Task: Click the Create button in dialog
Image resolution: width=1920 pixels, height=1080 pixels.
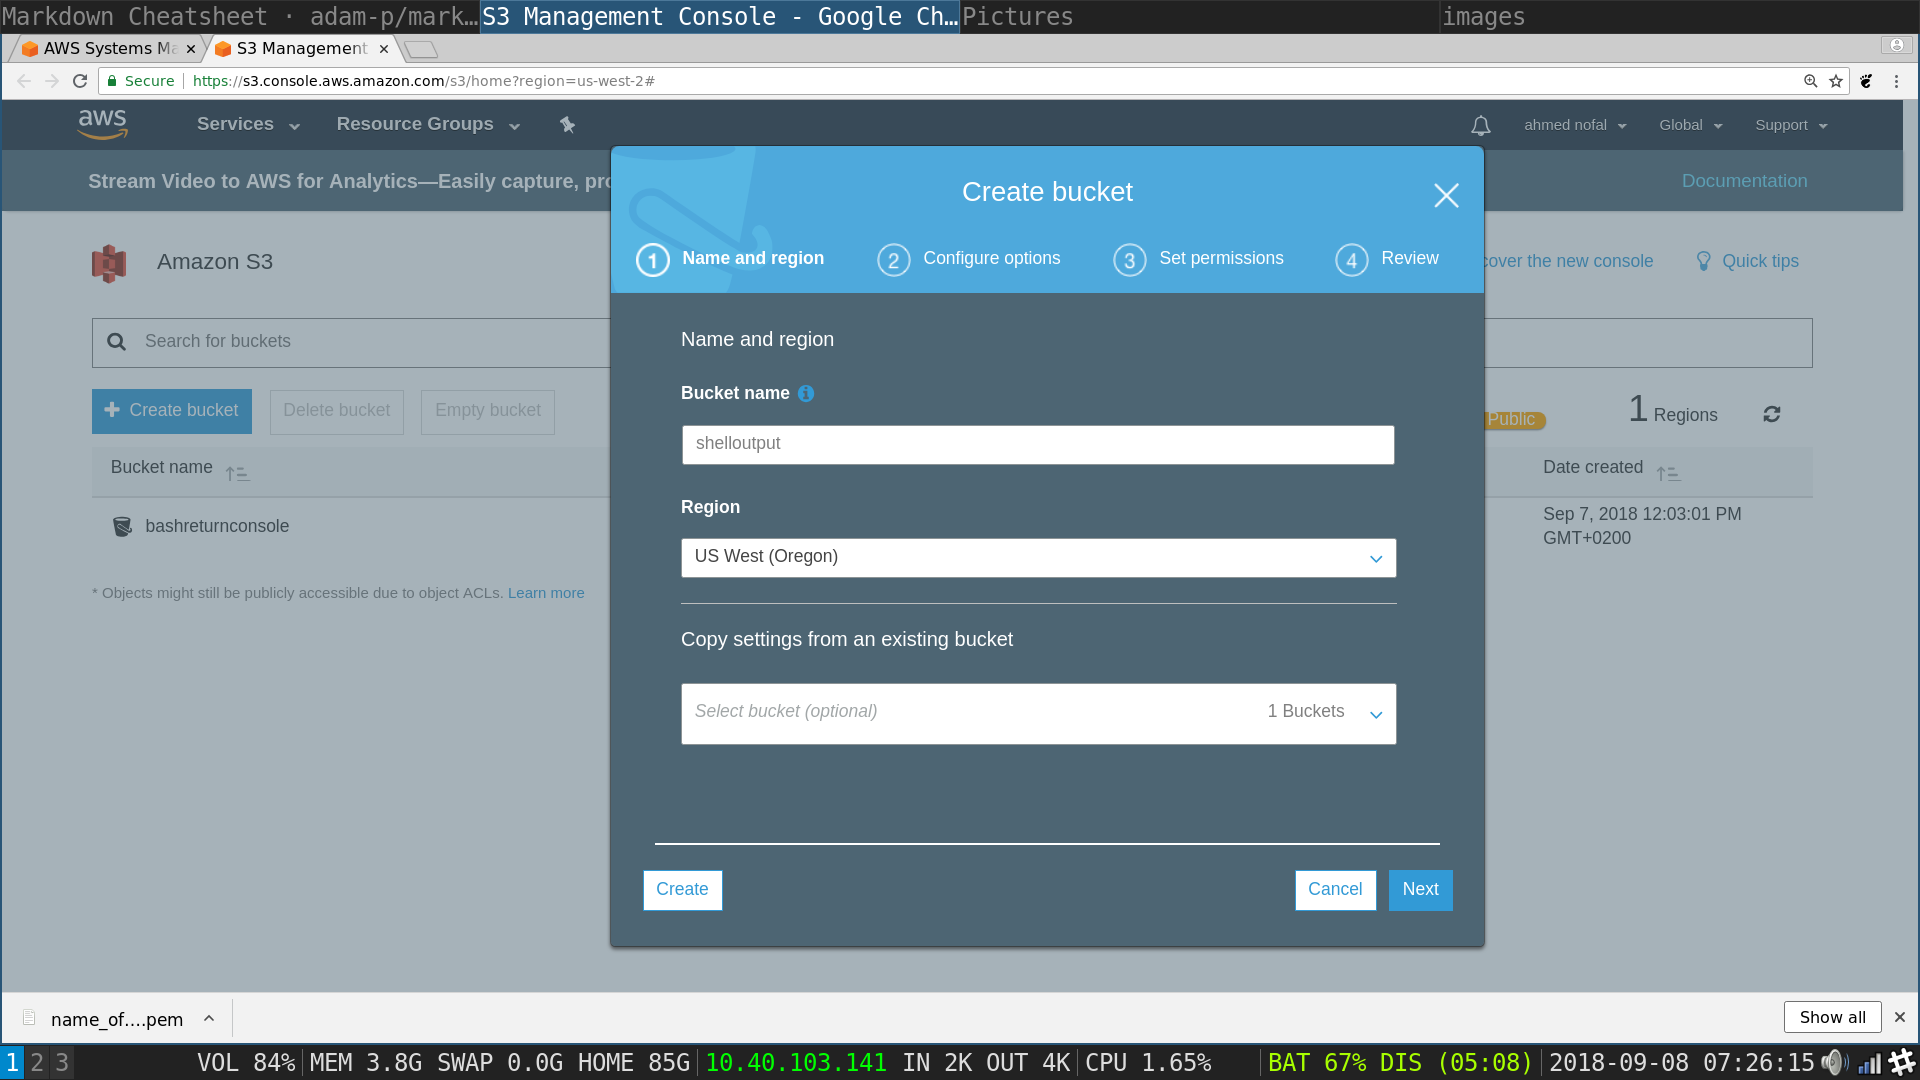Action: [682, 890]
